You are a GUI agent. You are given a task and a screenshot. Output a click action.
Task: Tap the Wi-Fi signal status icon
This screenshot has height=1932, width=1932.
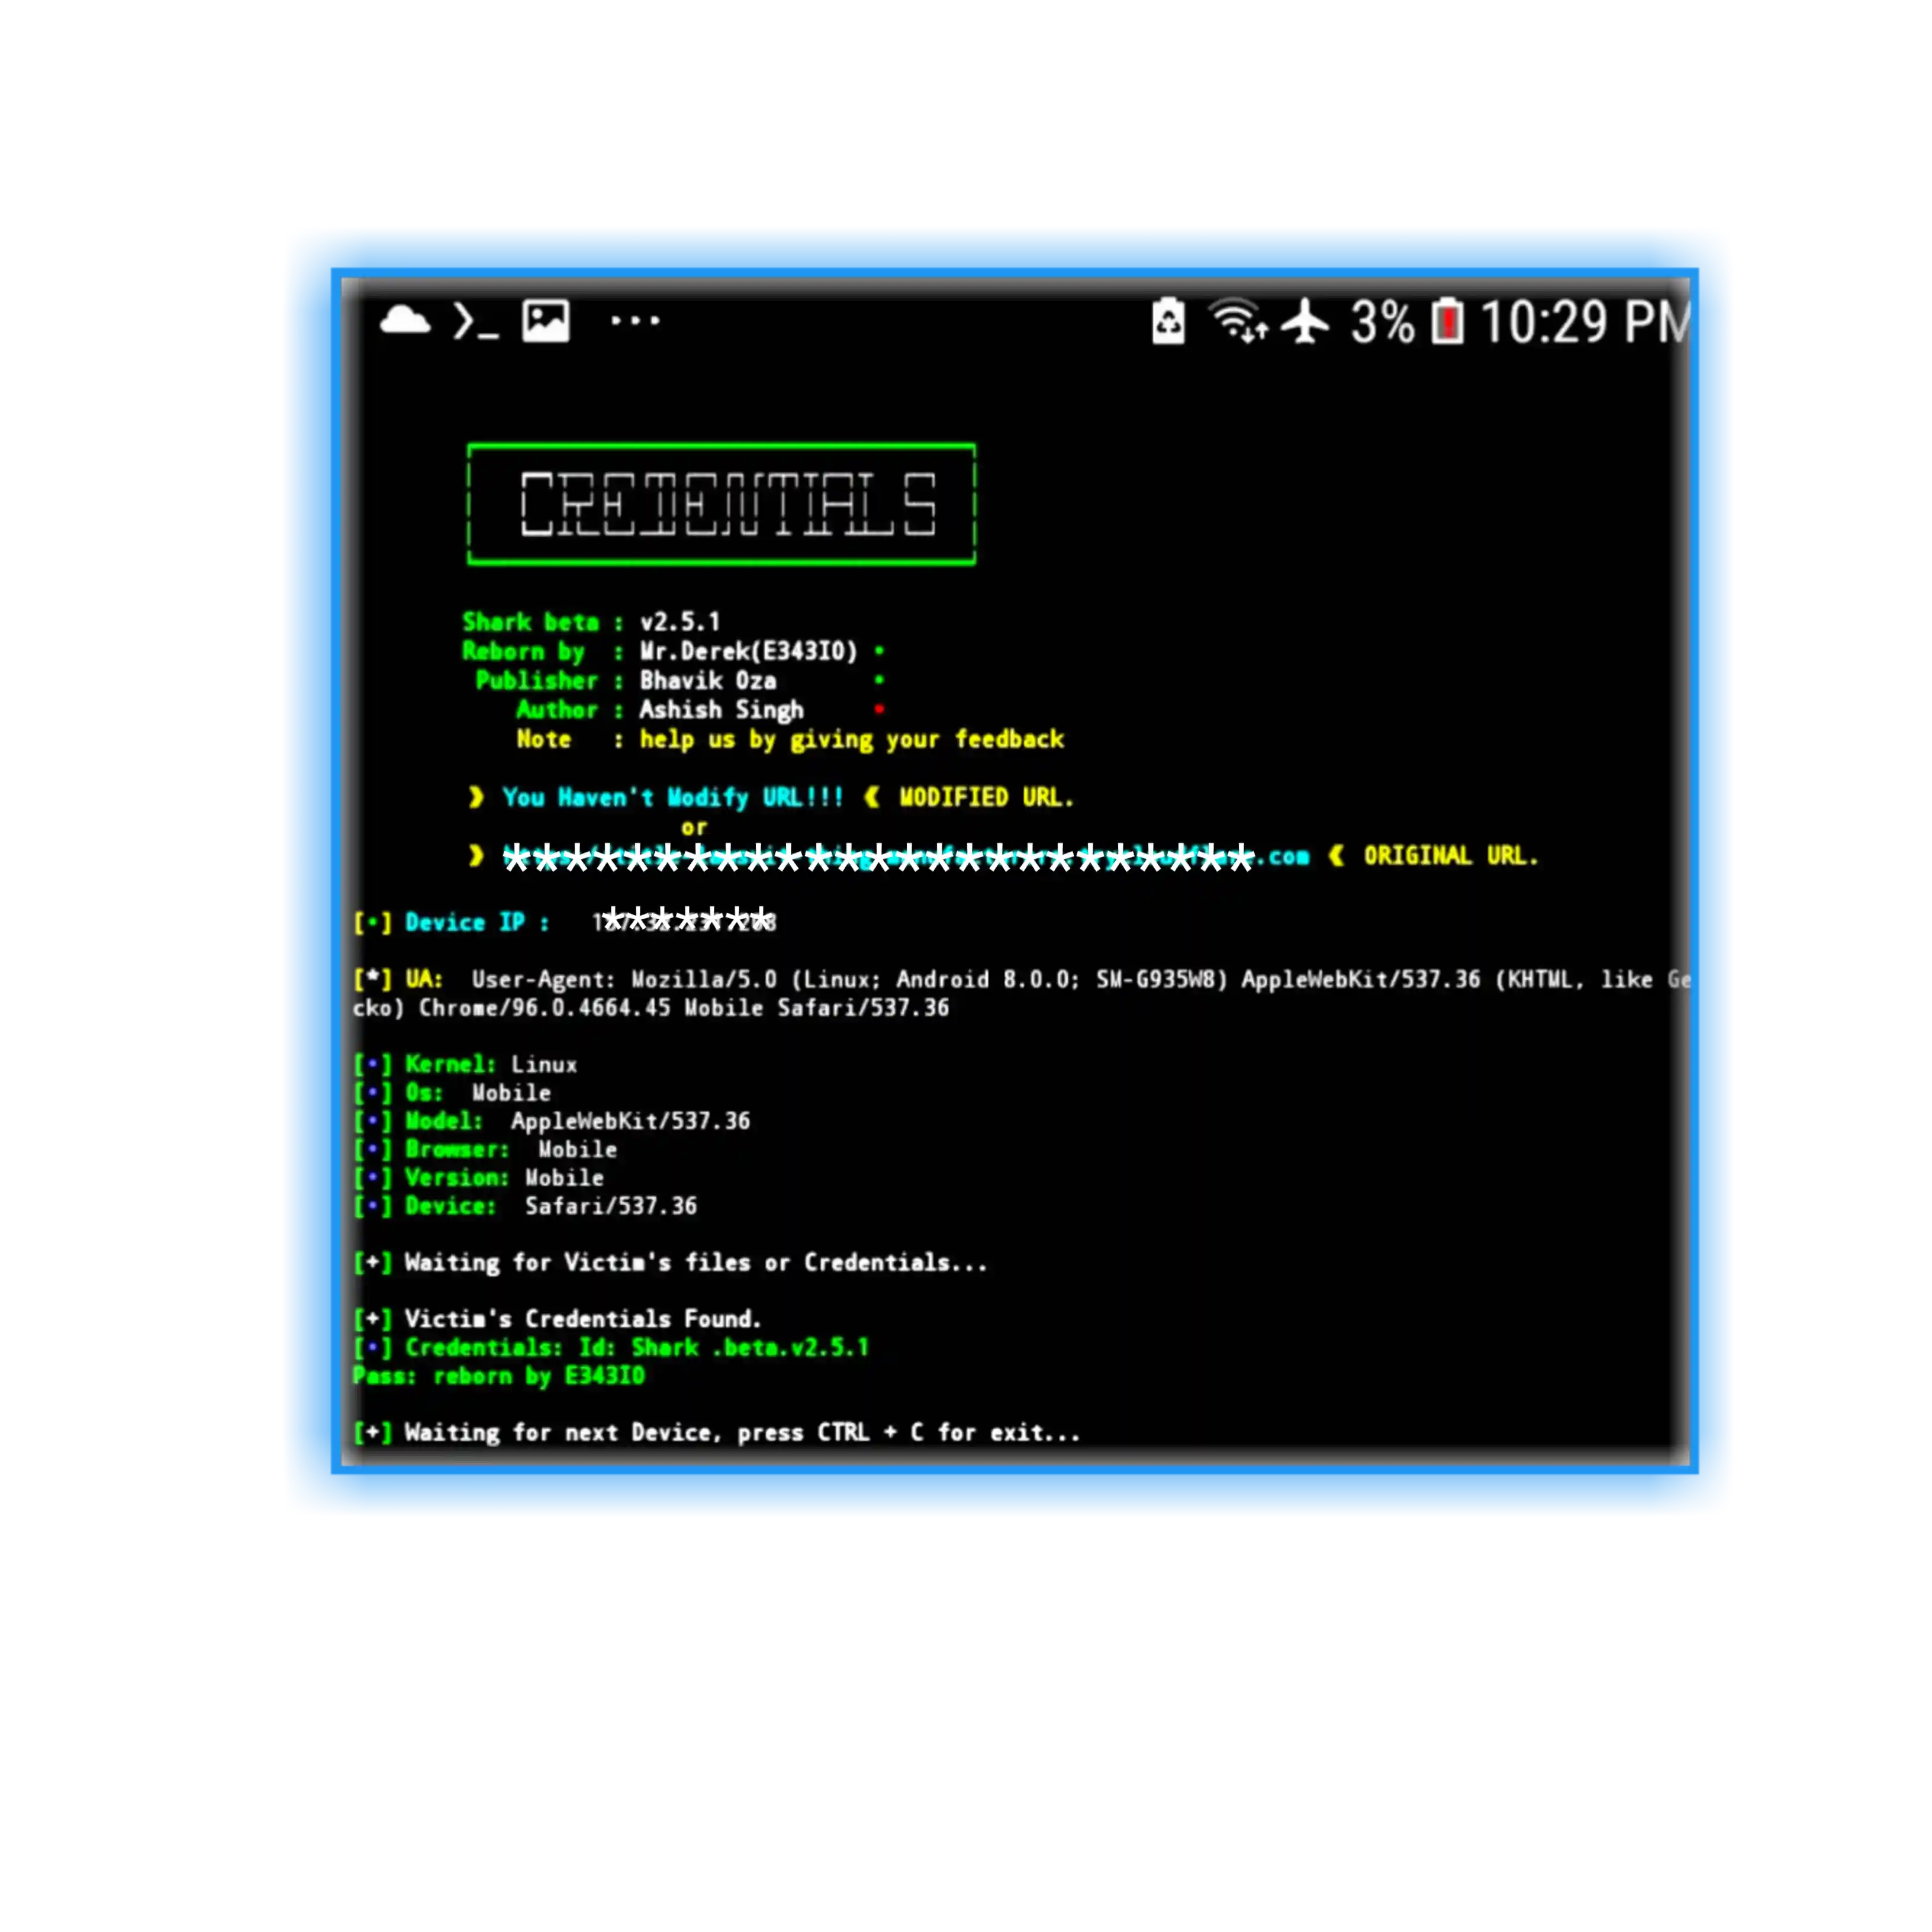click(x=1238, y=321)
